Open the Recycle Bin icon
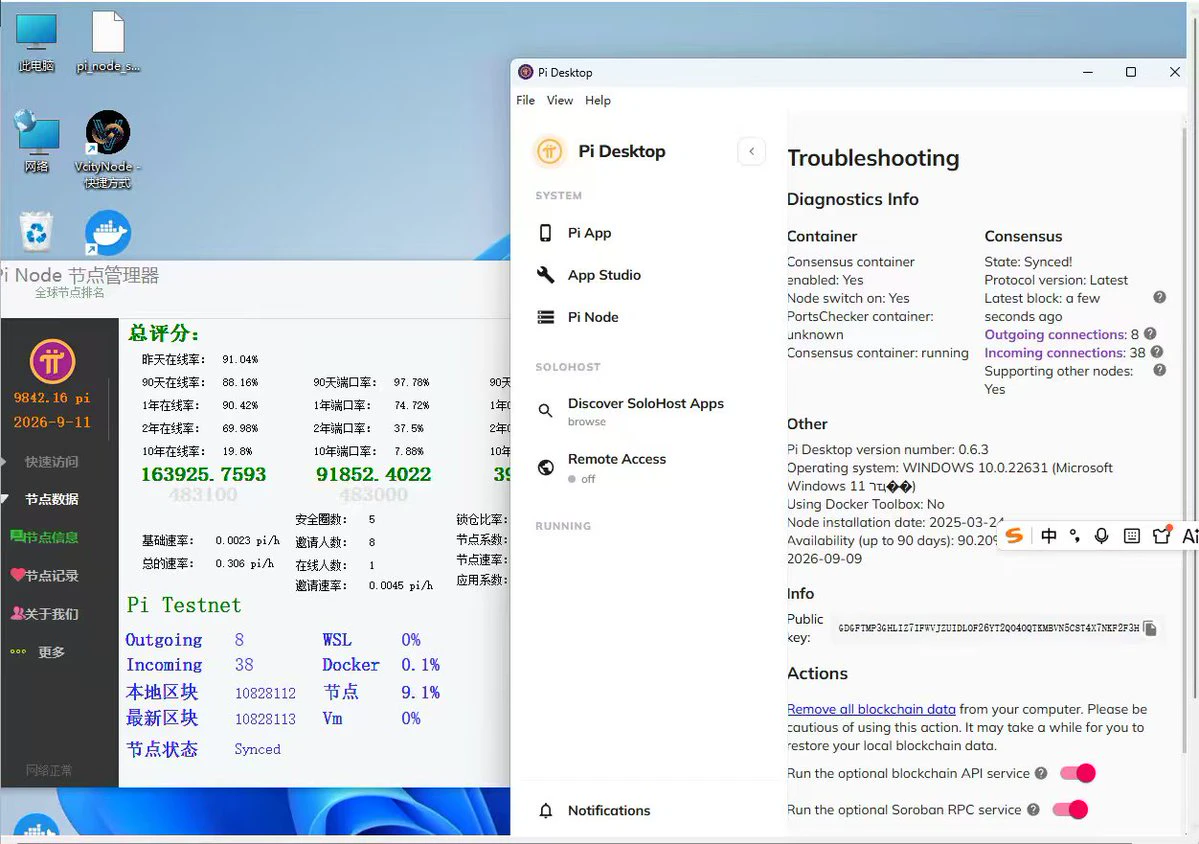1199x844 pixels. pos(36,232)
